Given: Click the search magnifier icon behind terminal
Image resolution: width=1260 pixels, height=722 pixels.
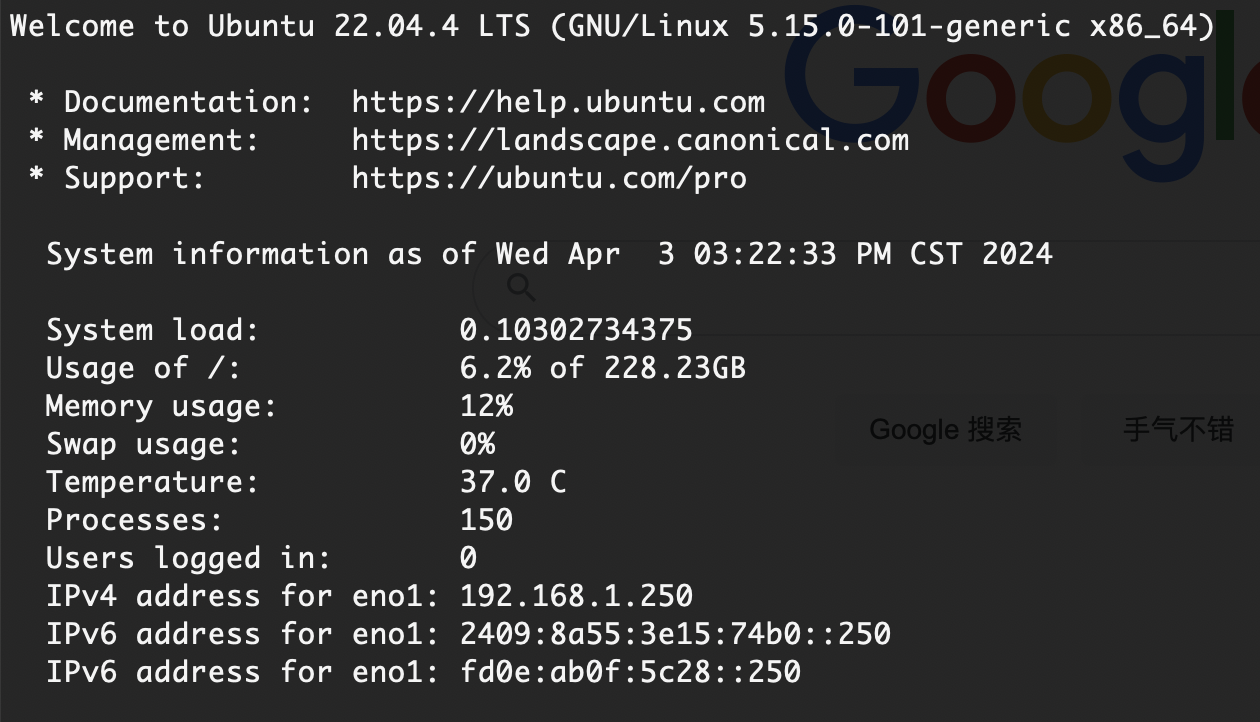Looking at the screenshot, I should 521,288.
